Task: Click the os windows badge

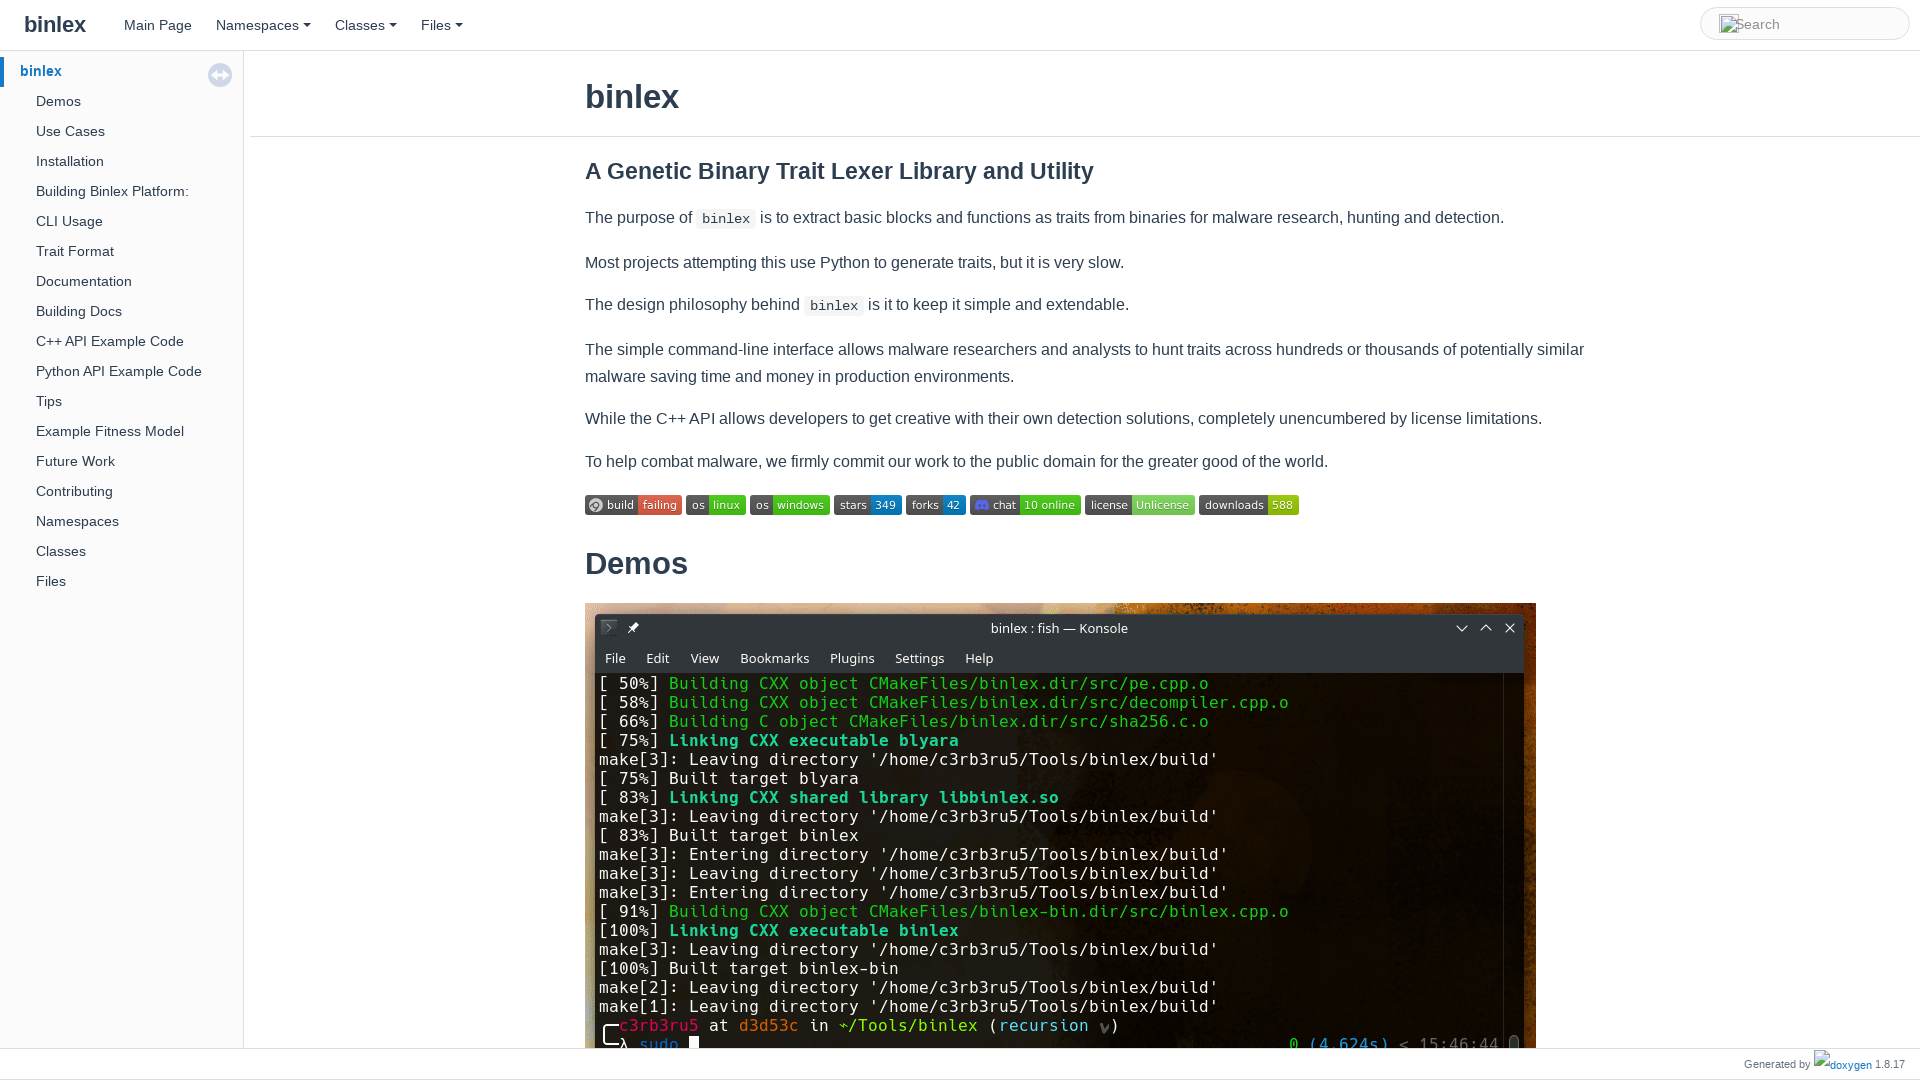Action: pos(790,505)
